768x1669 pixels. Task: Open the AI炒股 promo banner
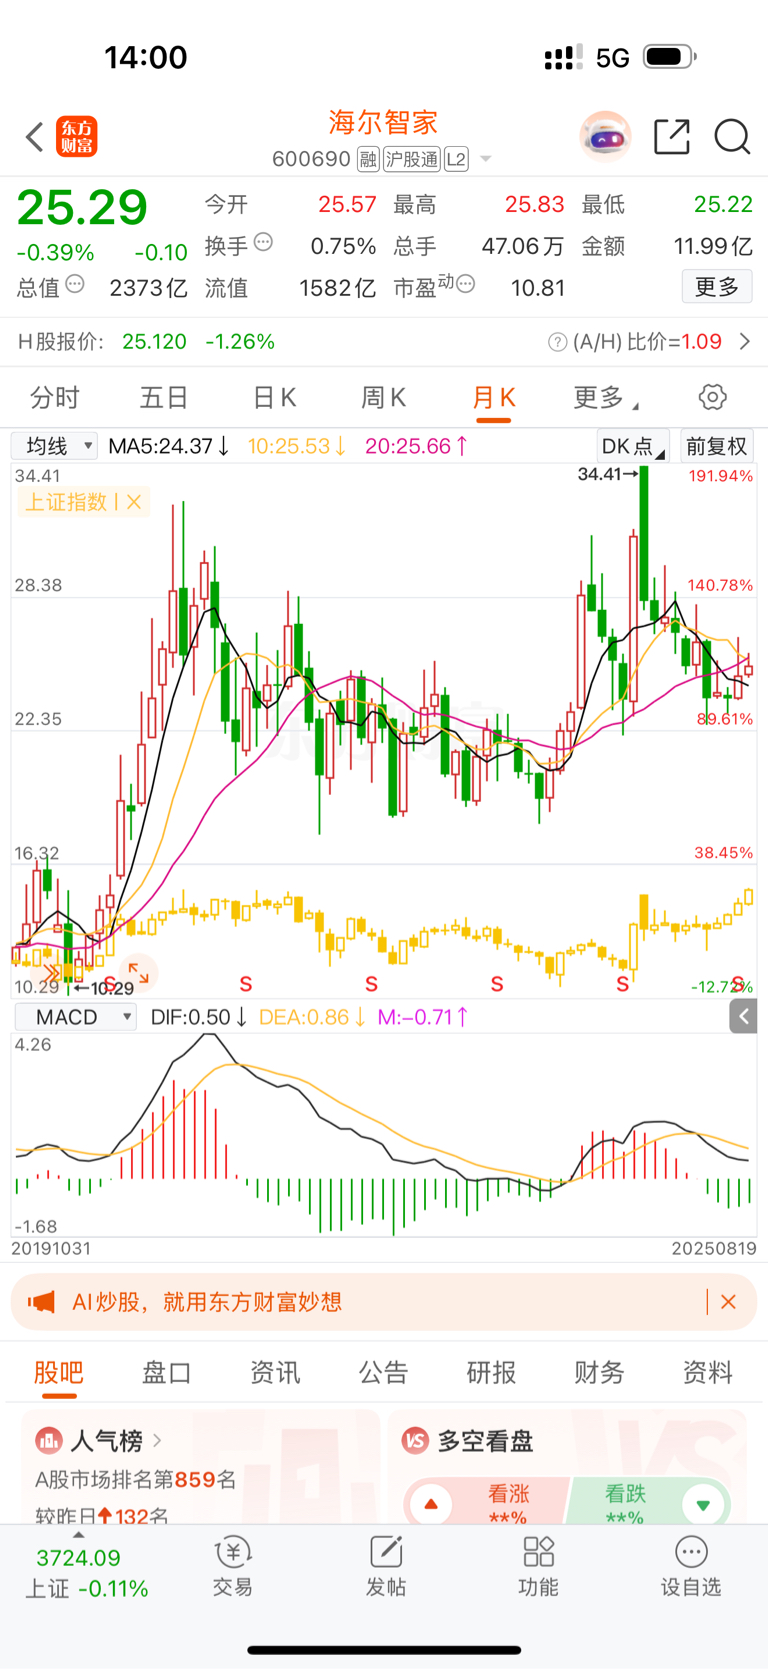click(x=384, y=1302)
